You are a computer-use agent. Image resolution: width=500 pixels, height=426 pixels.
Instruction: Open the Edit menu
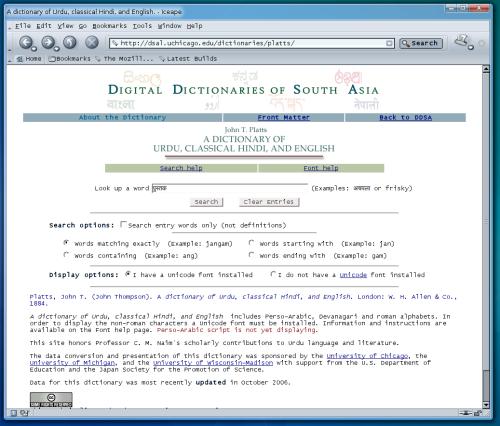[44, 26]
